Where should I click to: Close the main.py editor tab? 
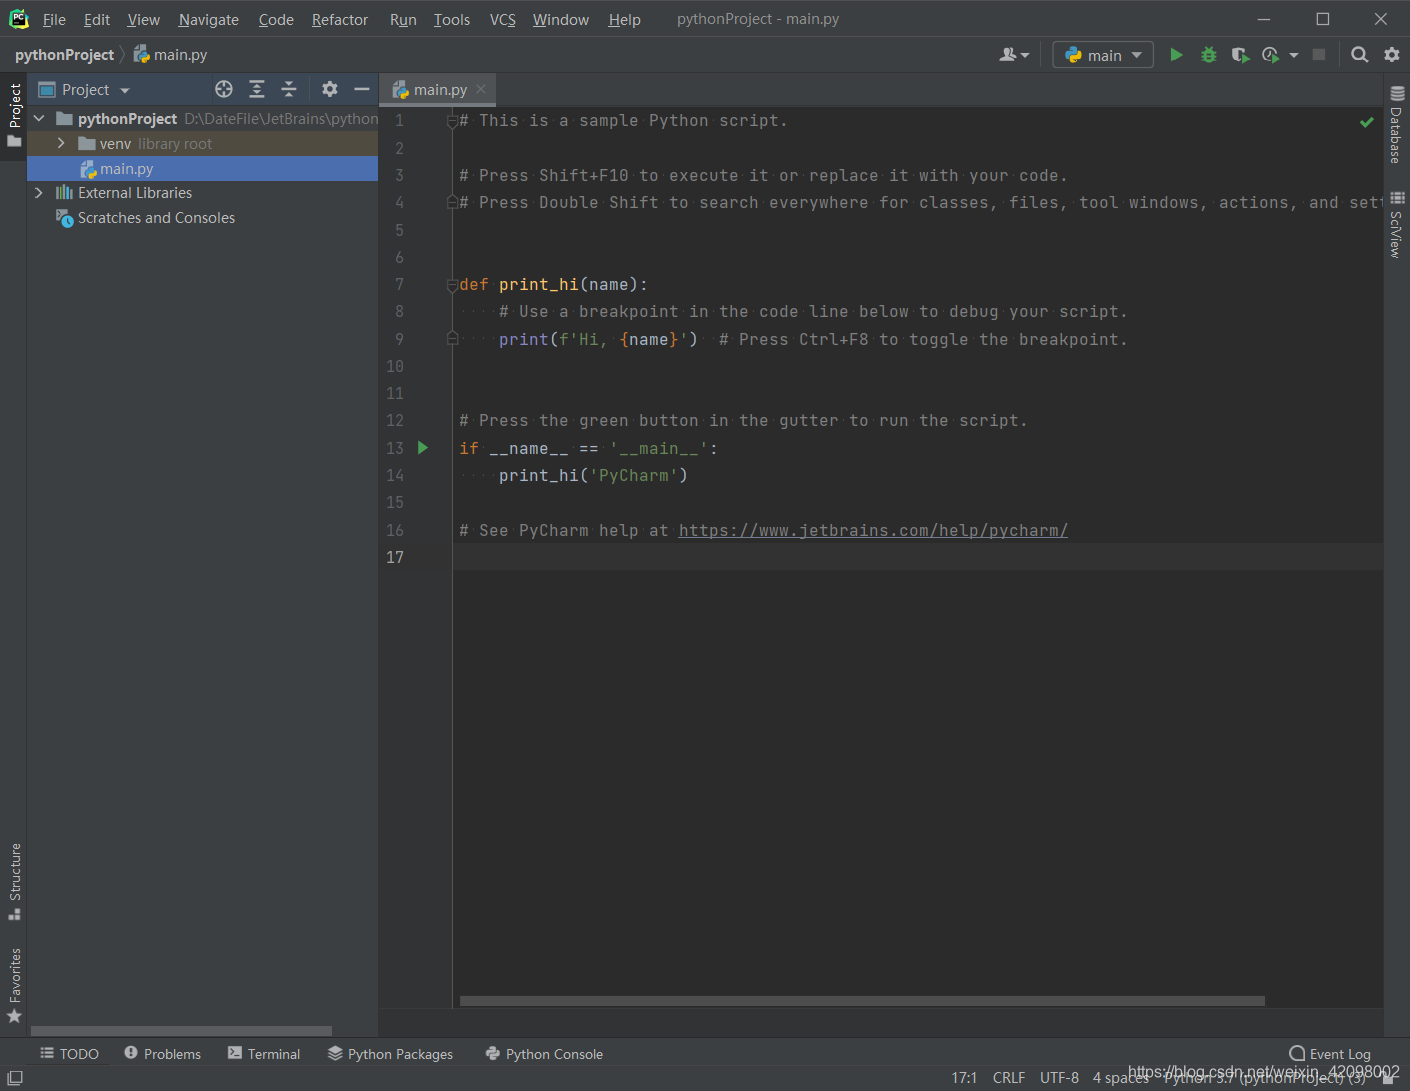[x=481, y=89]
